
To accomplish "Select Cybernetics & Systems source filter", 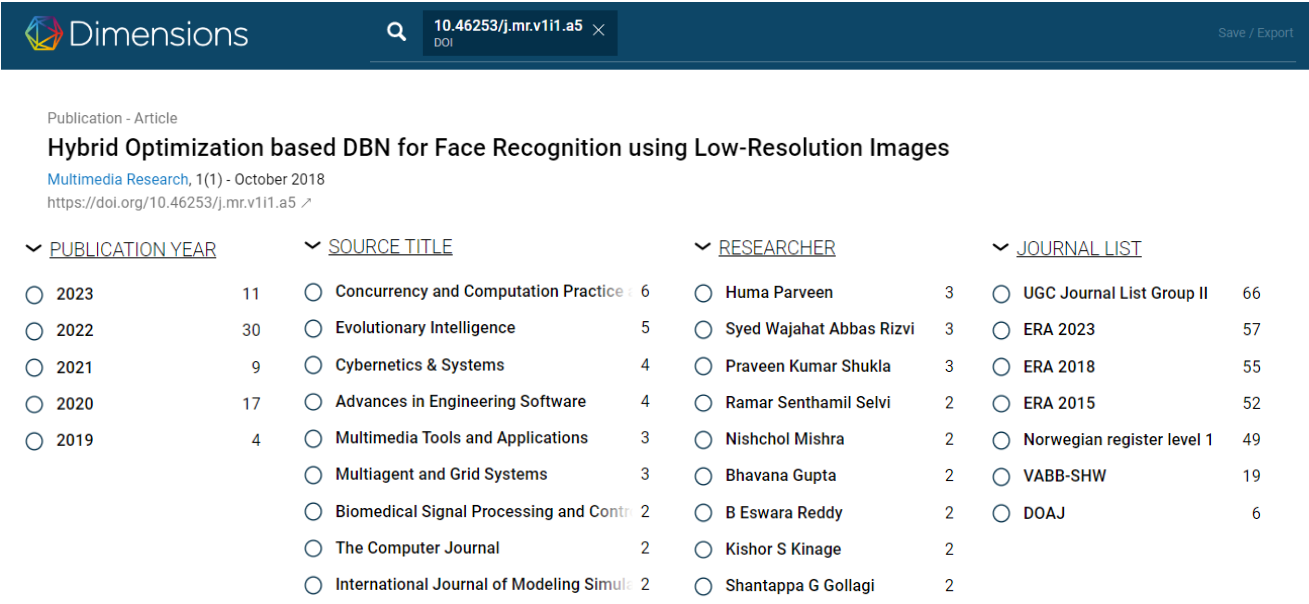I will coord(314,365).
